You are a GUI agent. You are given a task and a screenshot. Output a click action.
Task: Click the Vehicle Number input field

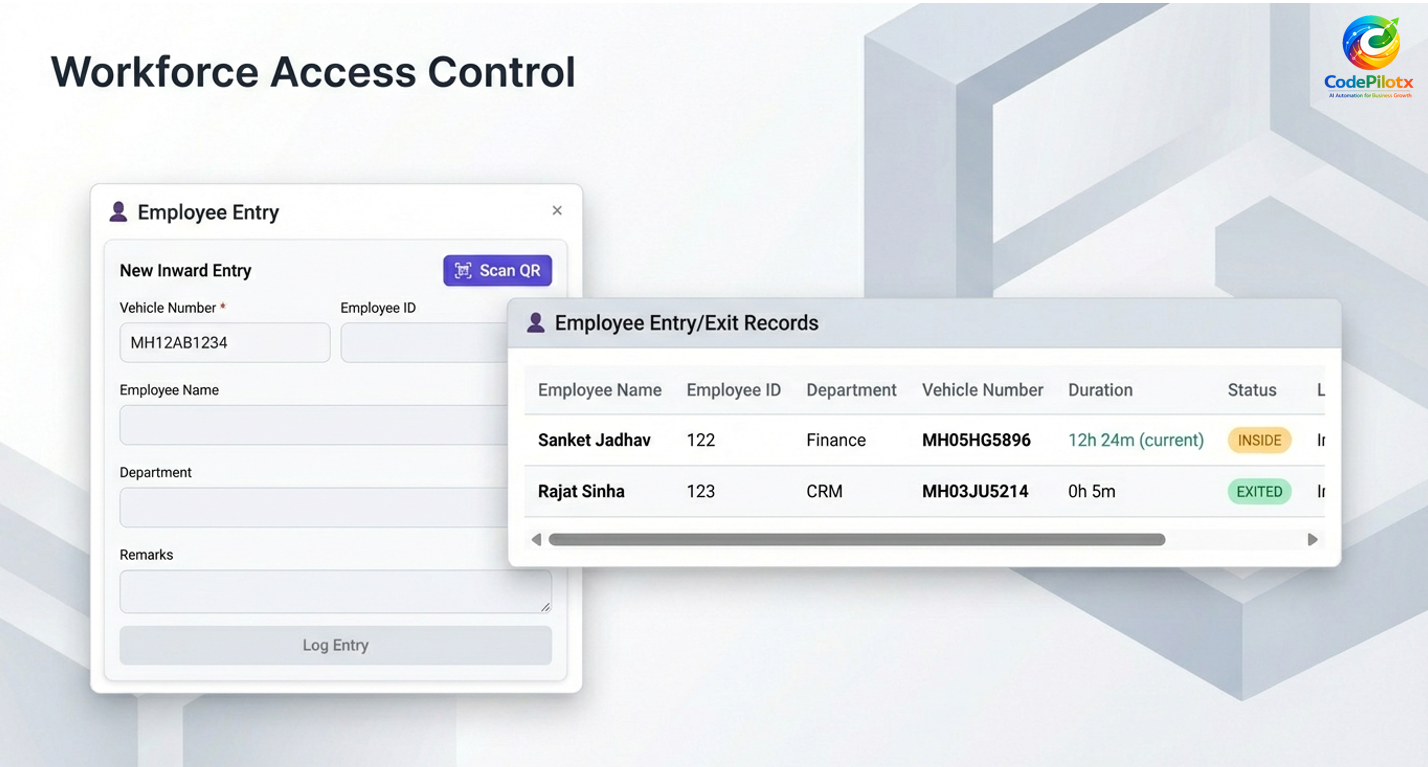pos(224,342)
